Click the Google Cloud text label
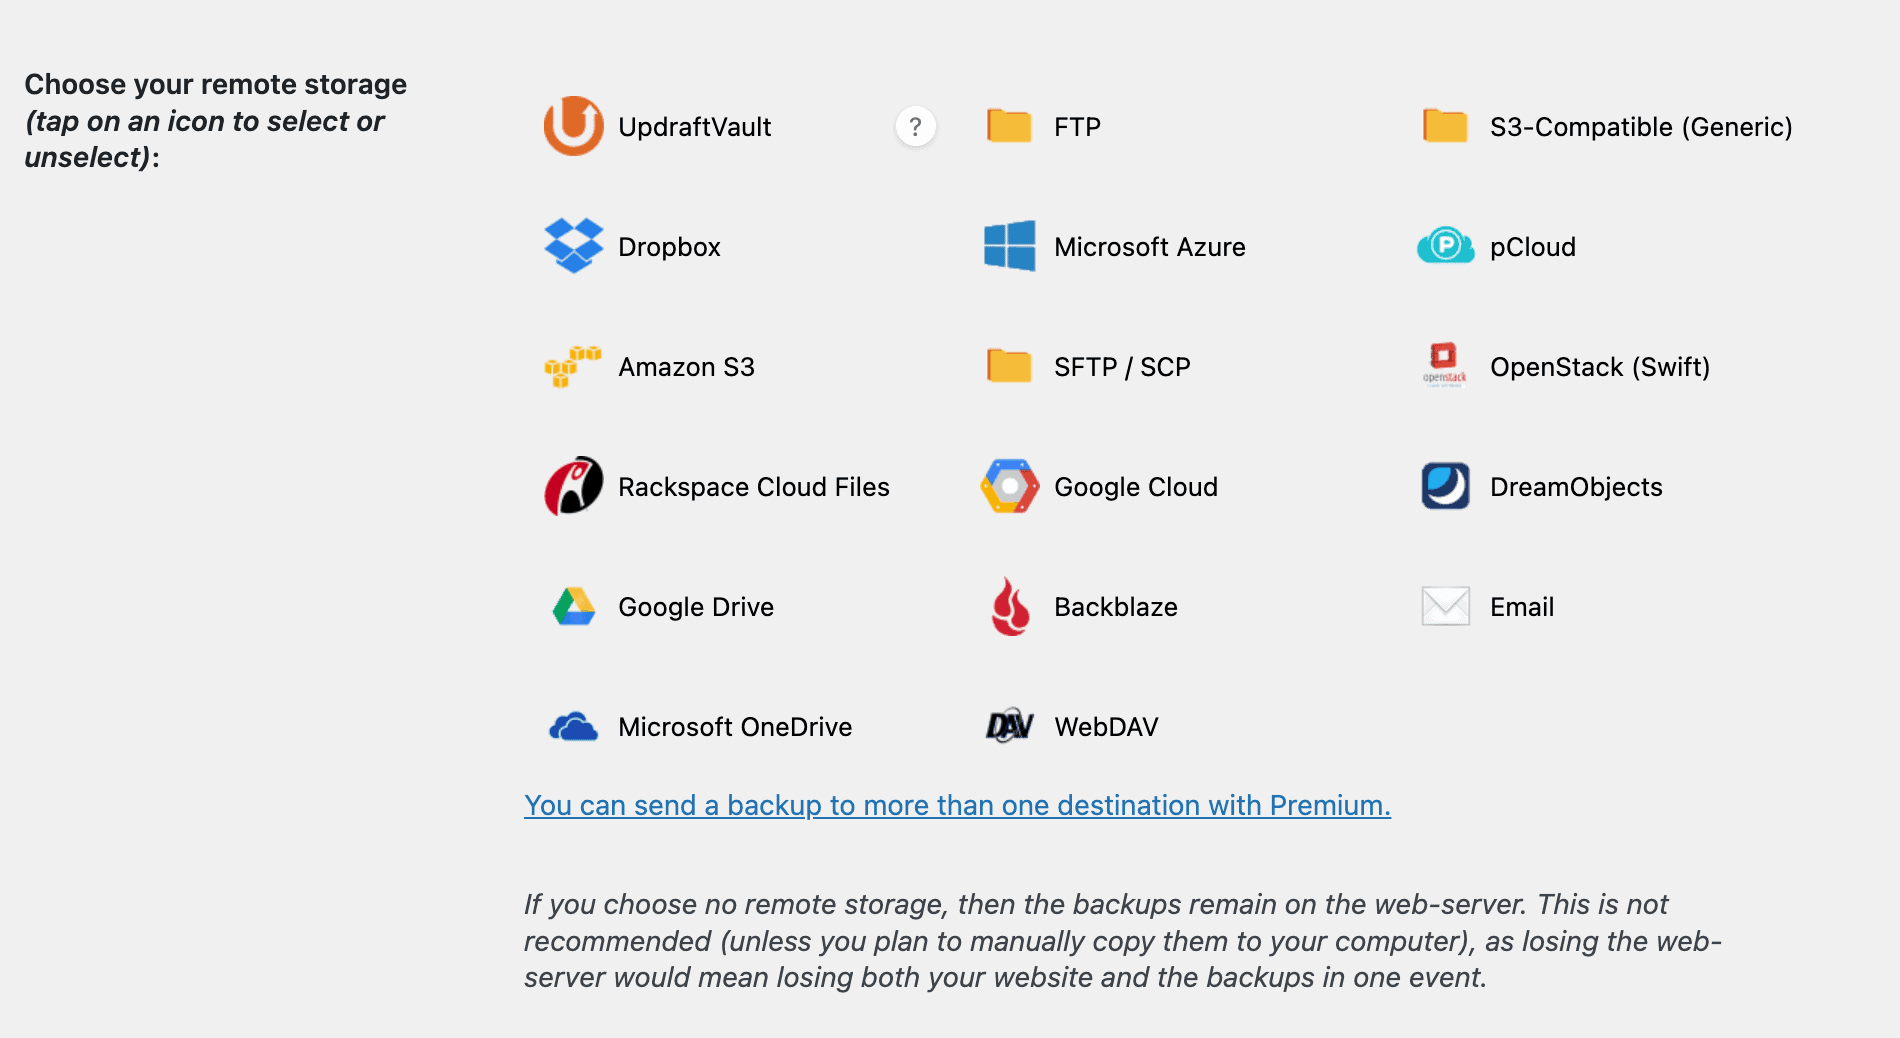The height and width of the screenshot is (1038, 1900). coord(1136,487)
